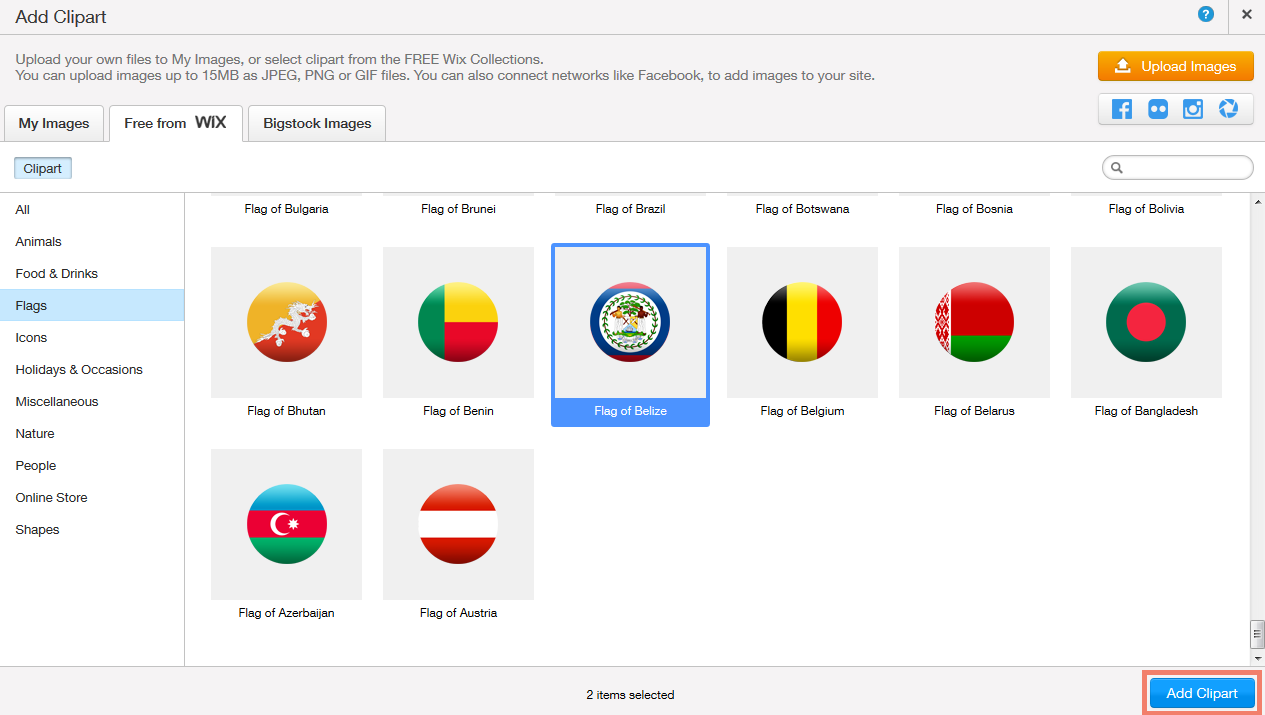Open the Bigstock Images tab
1265x715 pixels.
(x=317, y=124)
